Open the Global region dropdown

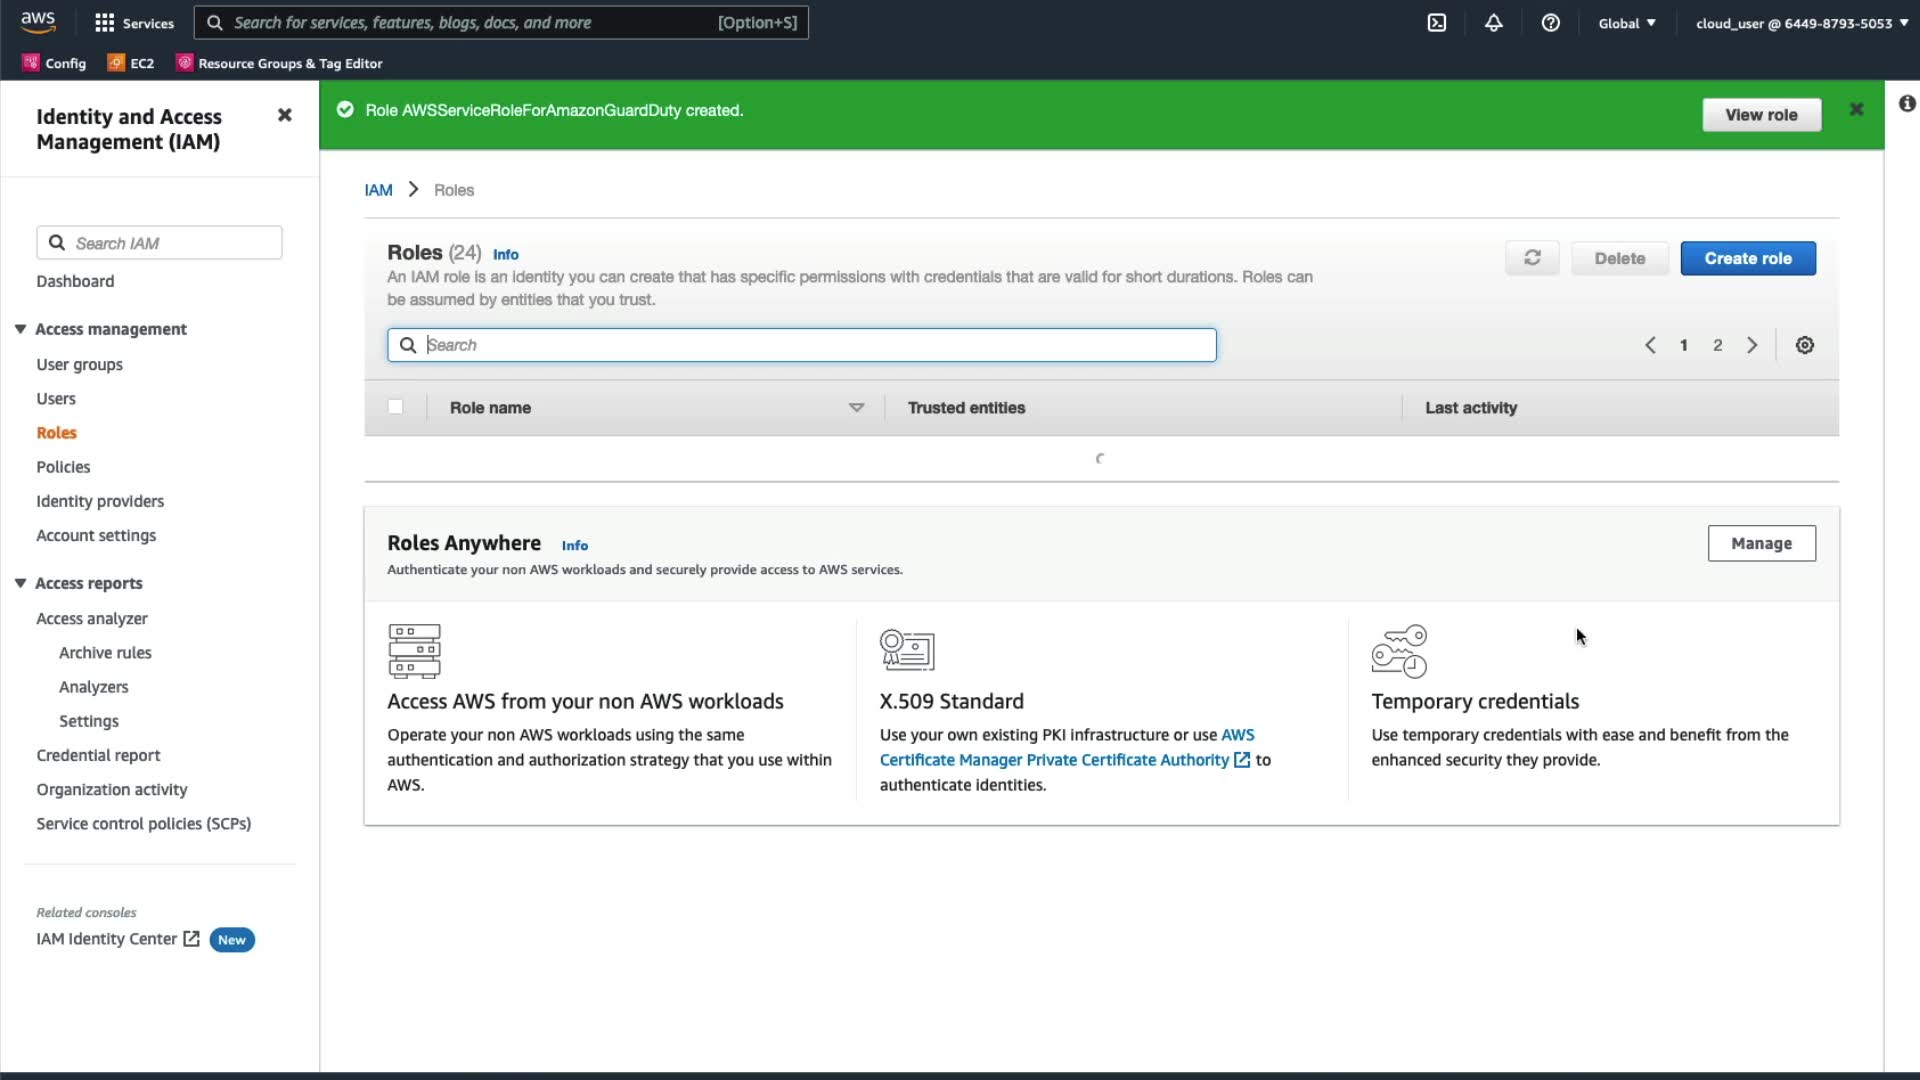pos(1626,23)
